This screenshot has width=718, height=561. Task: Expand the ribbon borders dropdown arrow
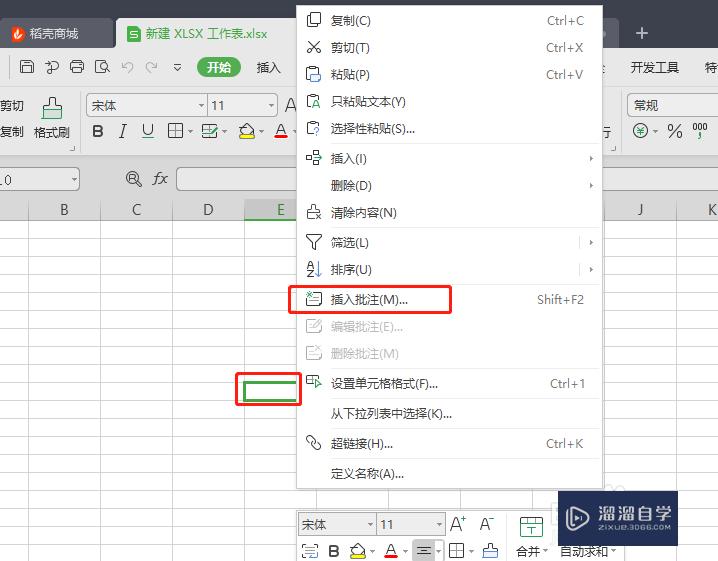190,132
